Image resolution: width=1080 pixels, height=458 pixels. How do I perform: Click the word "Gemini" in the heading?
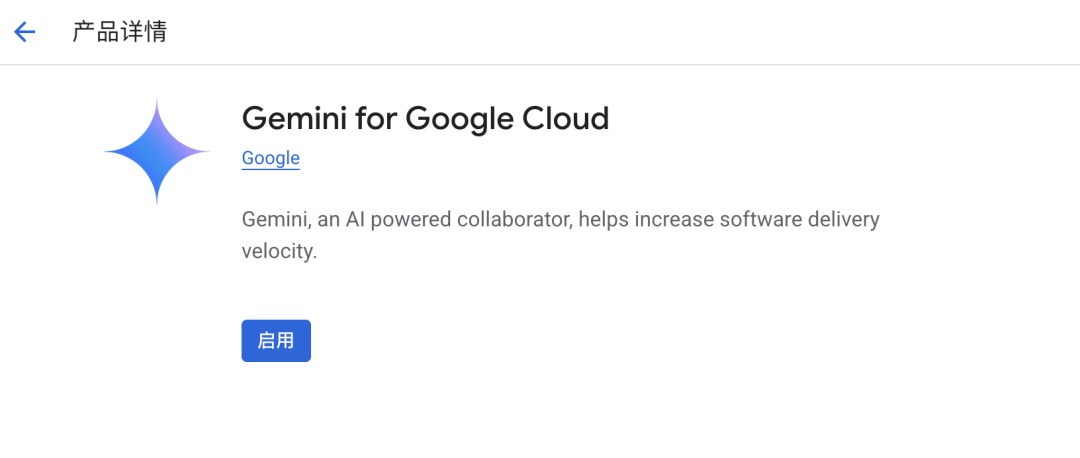coord(294,118)
